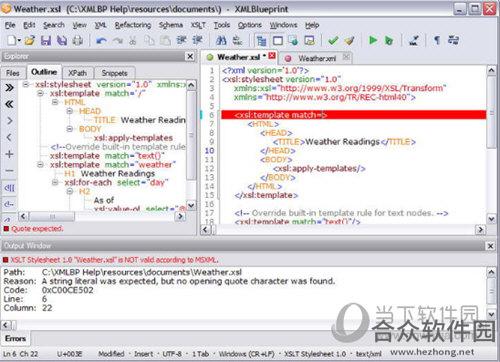This screenshot has width=500, height=362.
Task: Undo the last edit with the blue arrow
Action: click(101, 41)
